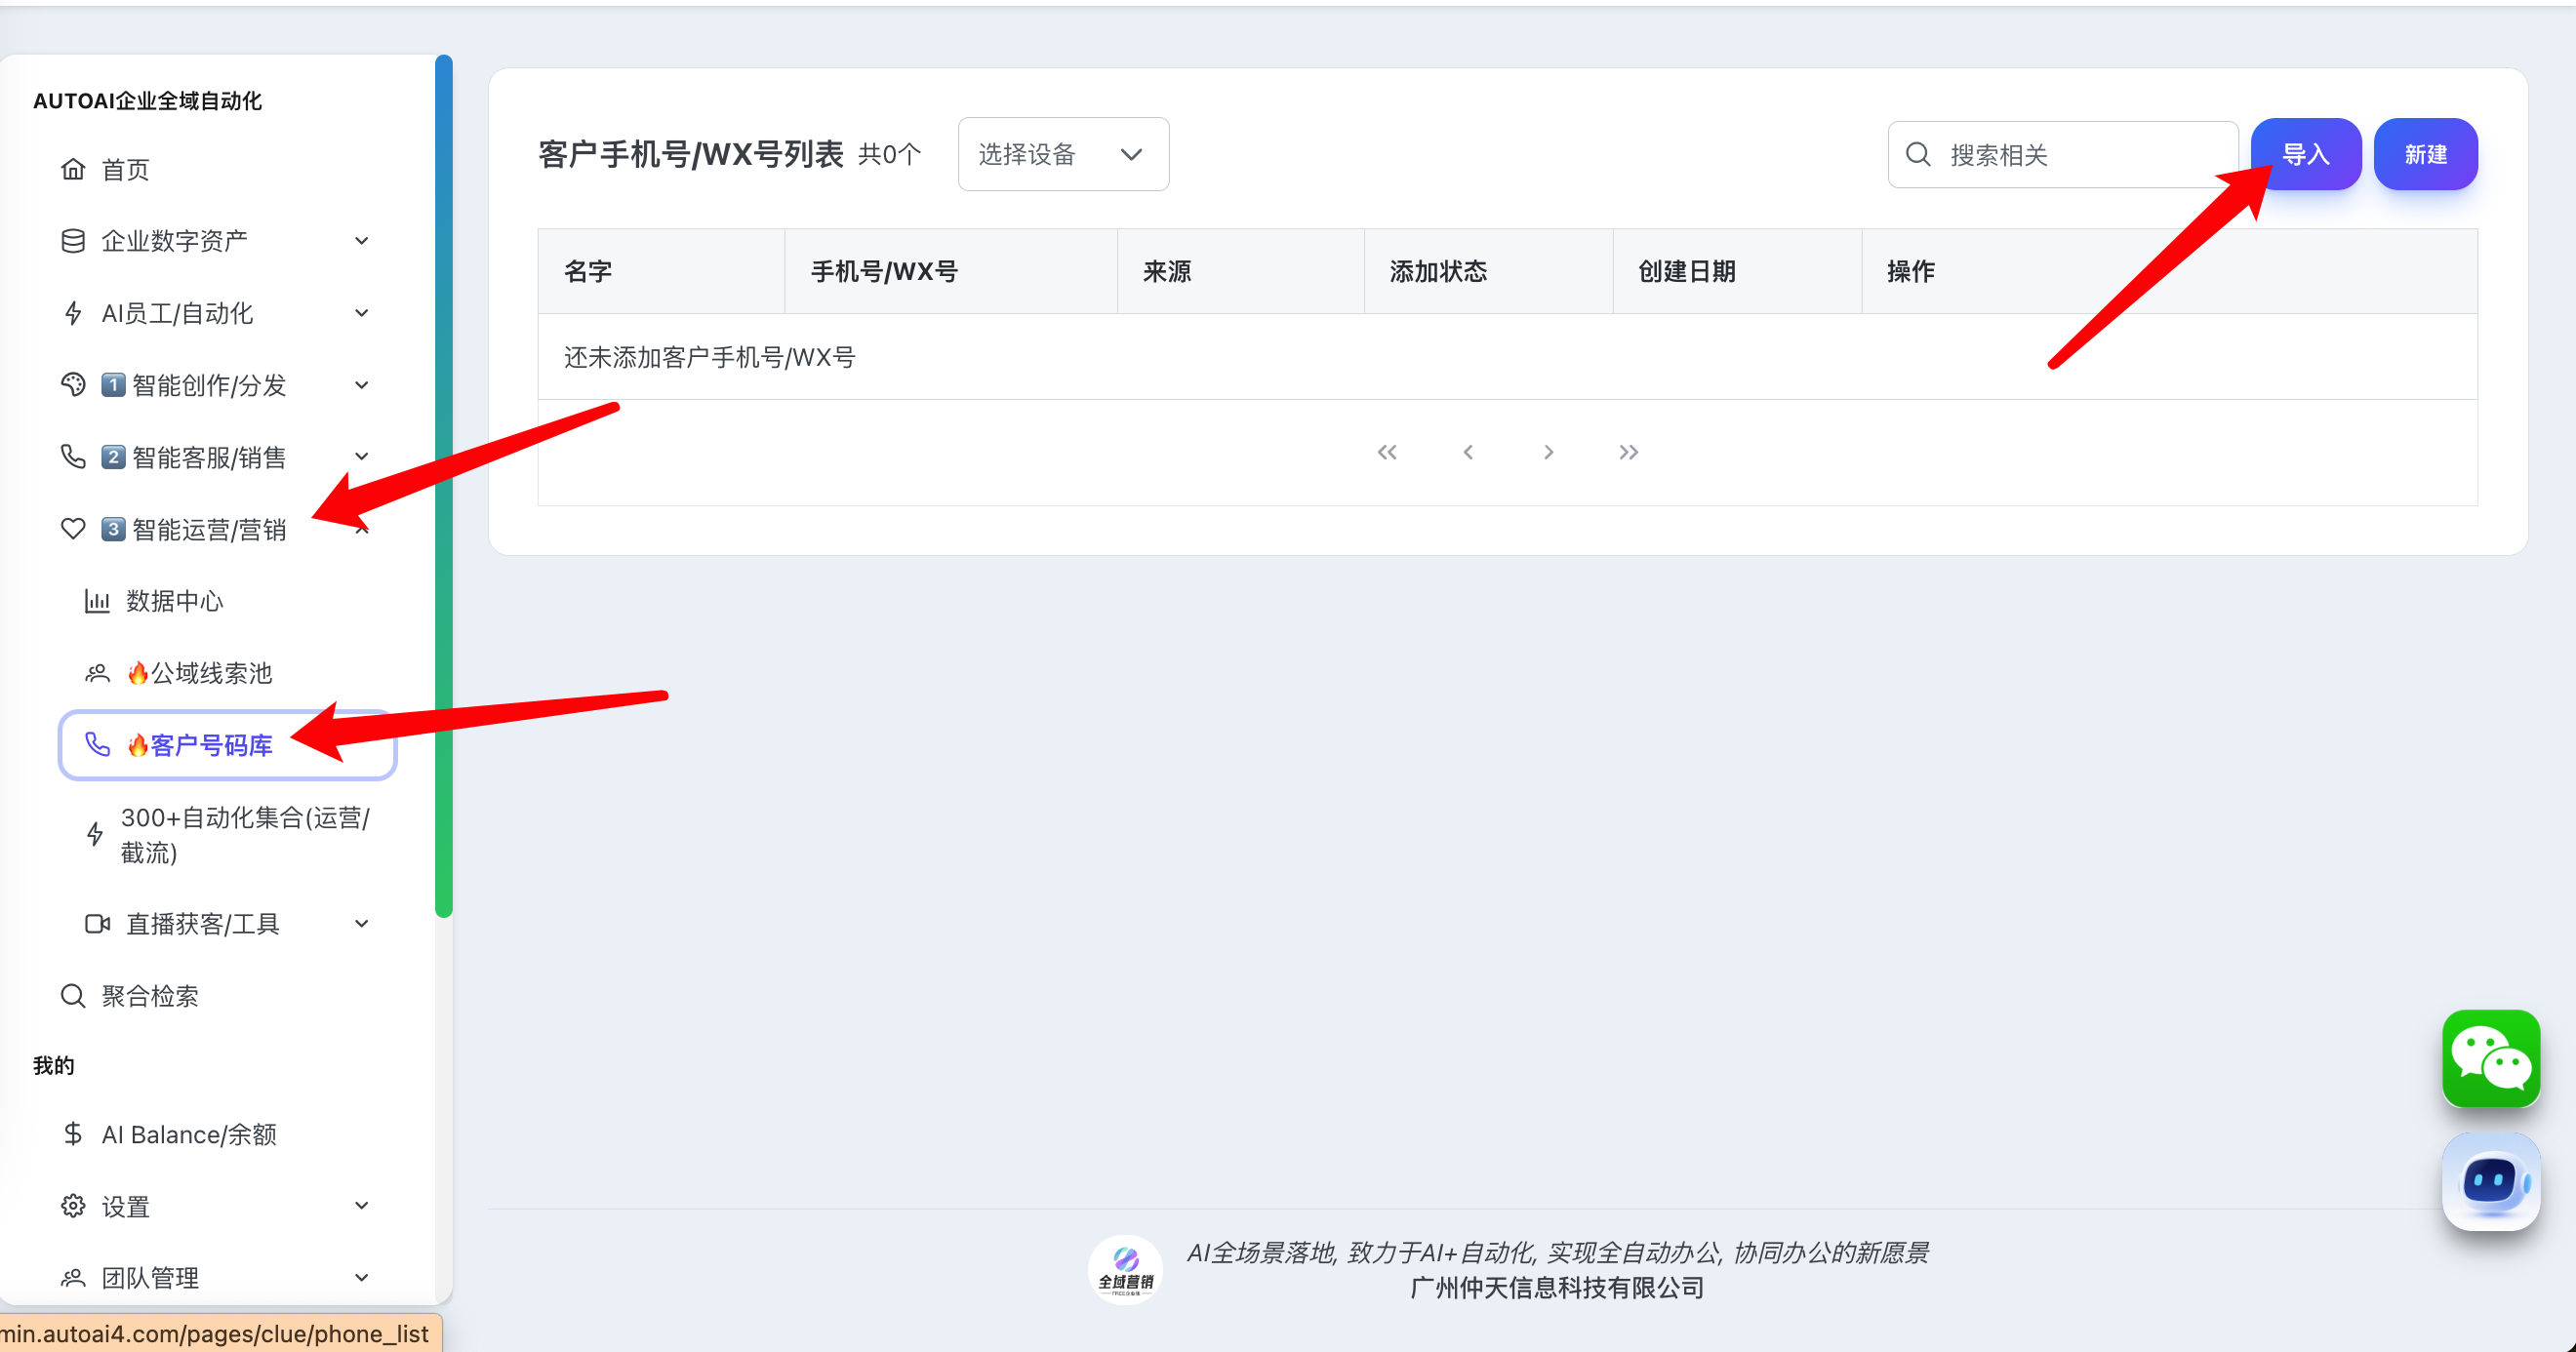The height and width of the screenshot is (1352, 2576).
Task: Click the 导入 button
Action: coord(2305,154)
